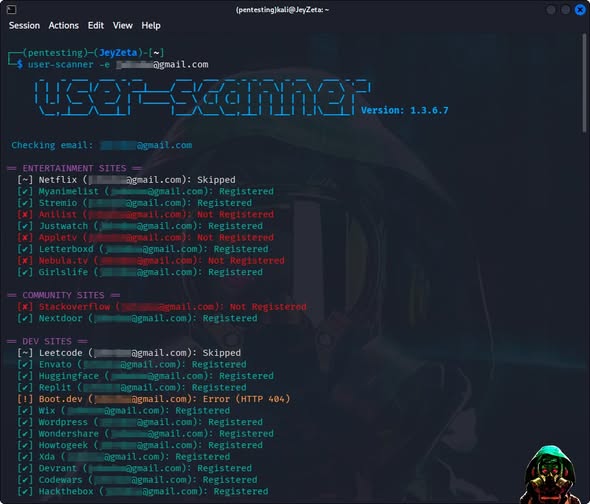590x504 pixels.
Task: Click the Nebula.tv Not Registered line
Action: [x=151, y=260]
